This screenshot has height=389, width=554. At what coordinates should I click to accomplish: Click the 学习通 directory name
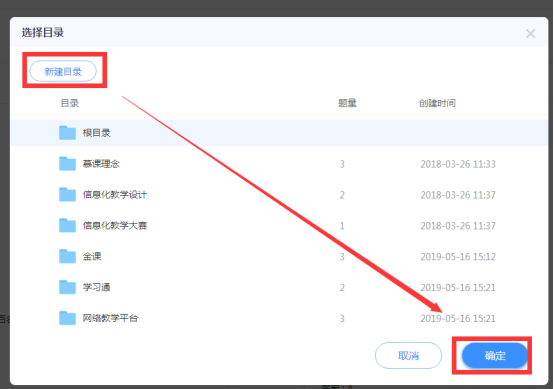point(96,287)
